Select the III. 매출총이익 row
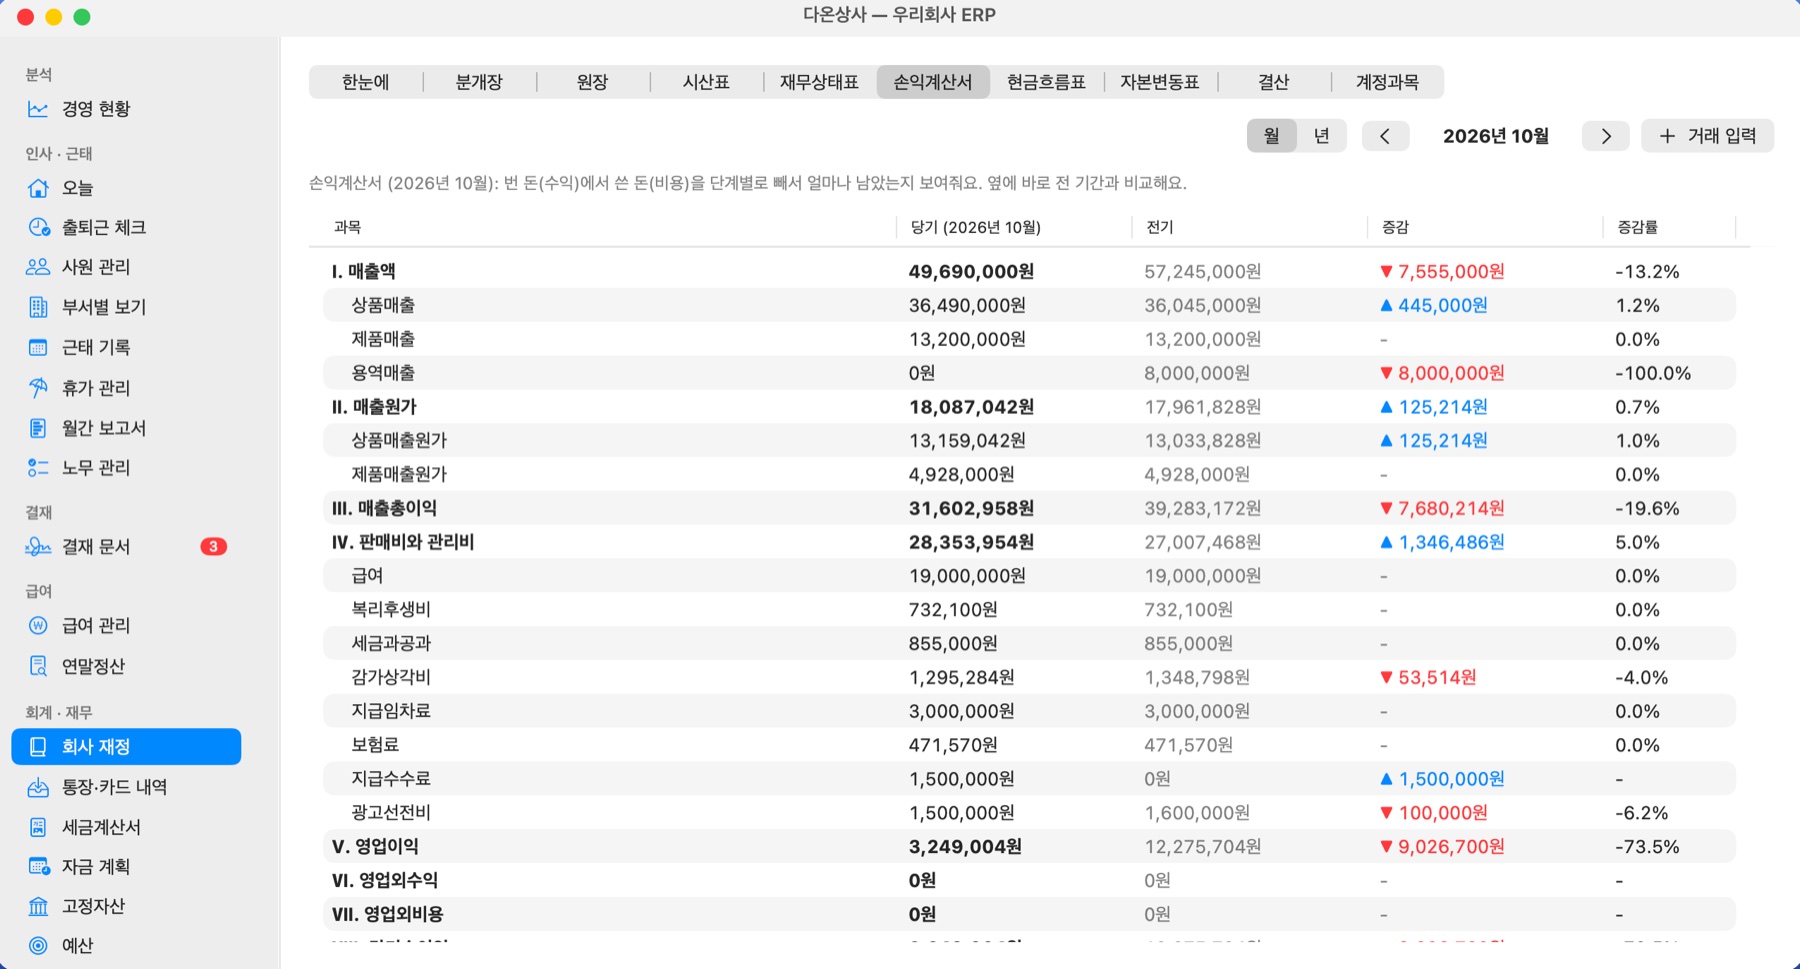1800x969 pixels. point(1029,508)
